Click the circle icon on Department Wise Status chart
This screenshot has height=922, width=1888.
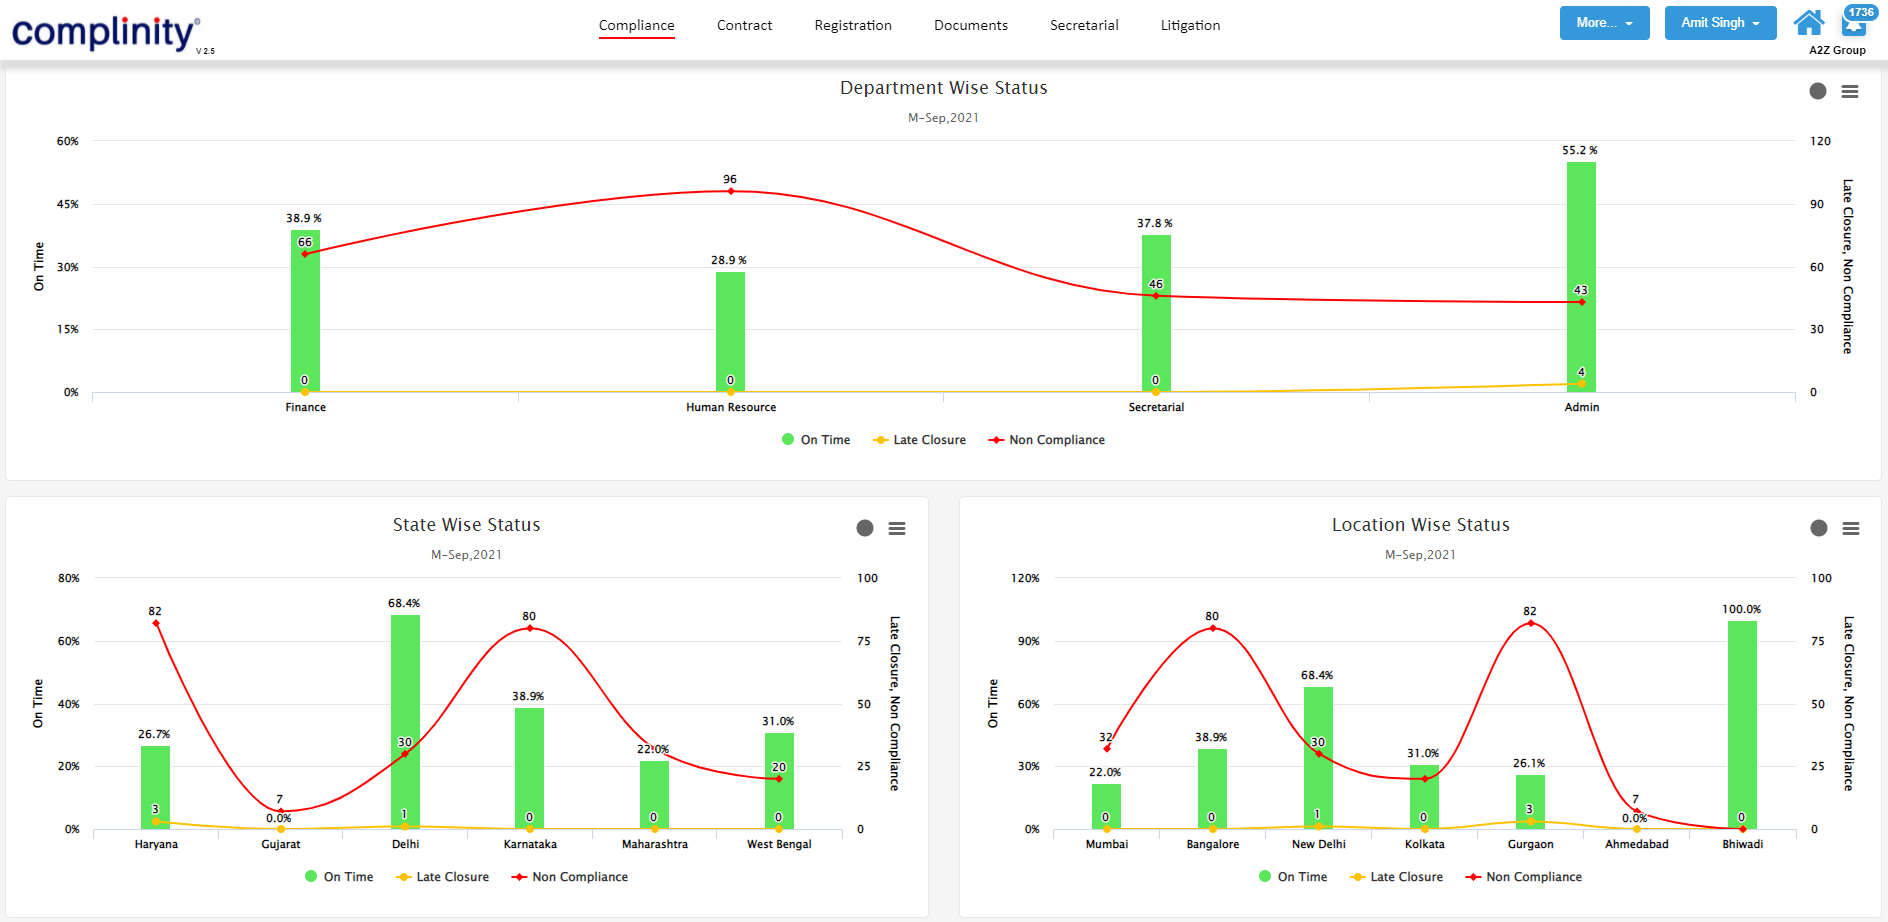(1818, 91)
